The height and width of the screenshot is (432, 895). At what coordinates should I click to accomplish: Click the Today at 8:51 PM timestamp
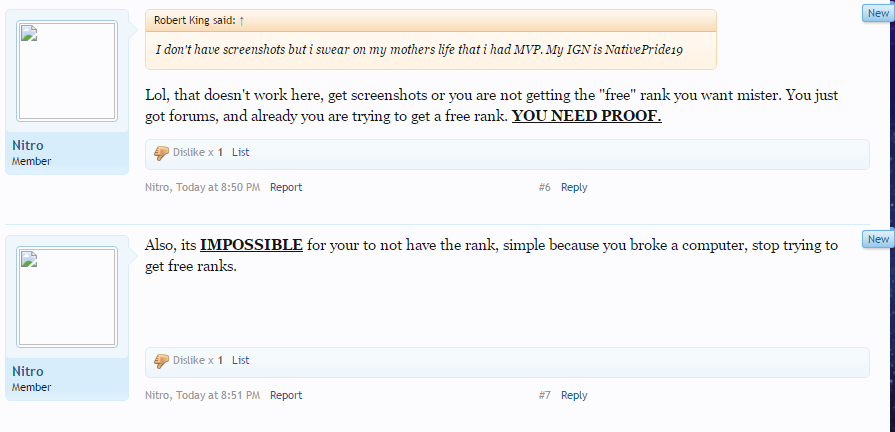[x=218, y=395]
